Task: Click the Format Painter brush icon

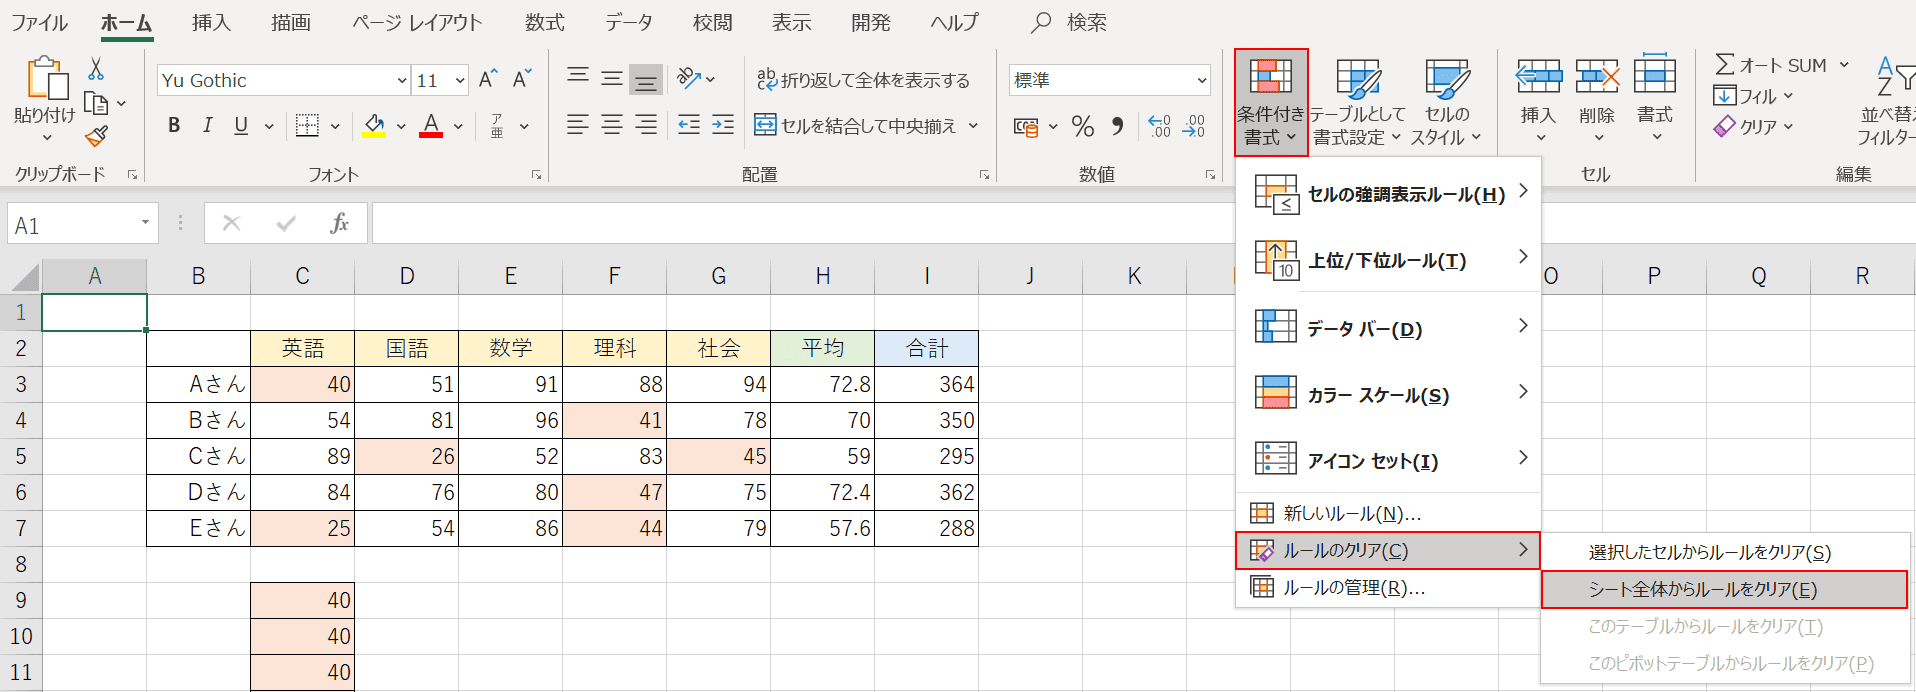Action: pyautogui.click(x=96, y=136)
